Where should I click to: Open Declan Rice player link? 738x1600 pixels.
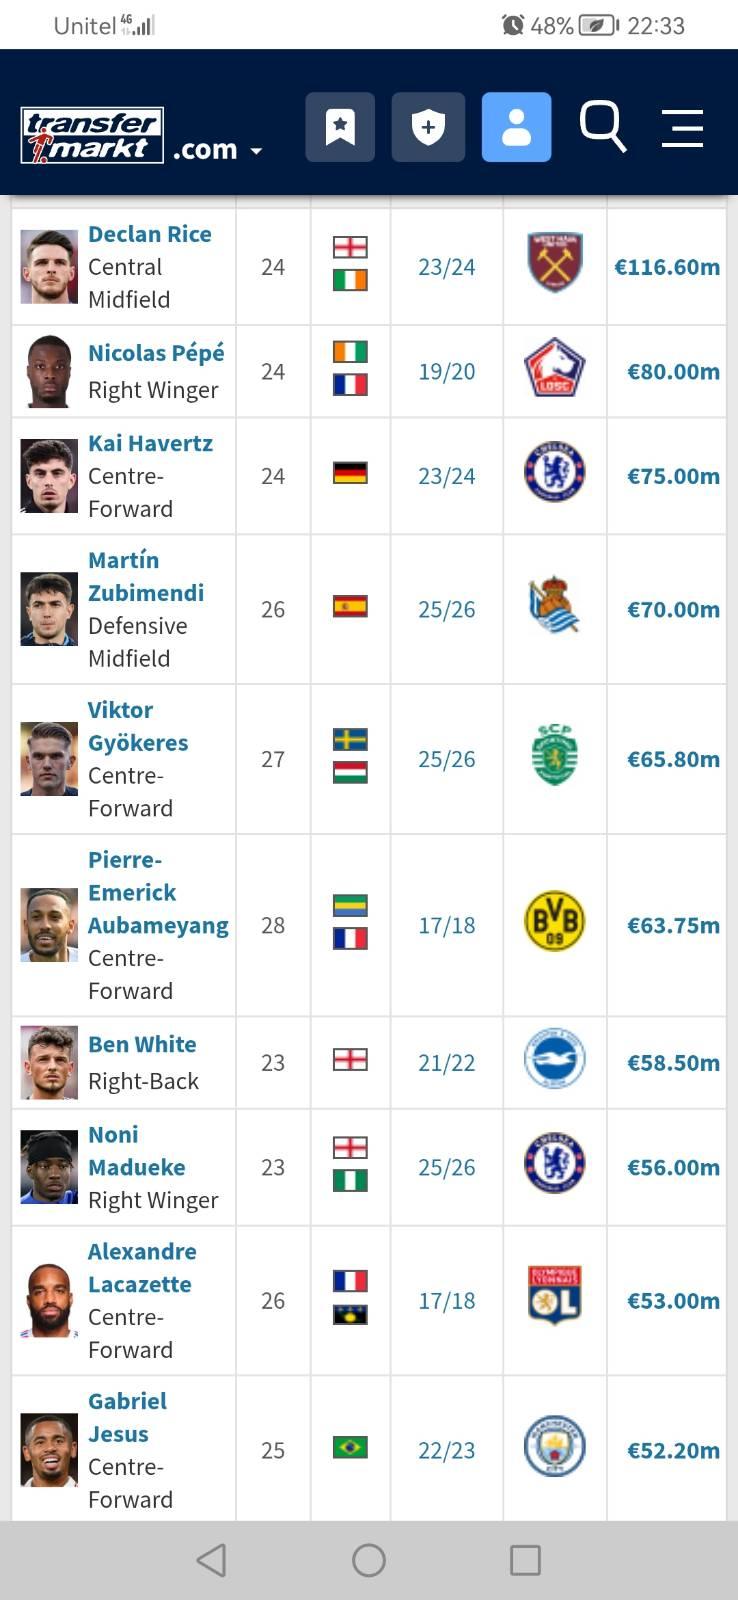150,234
